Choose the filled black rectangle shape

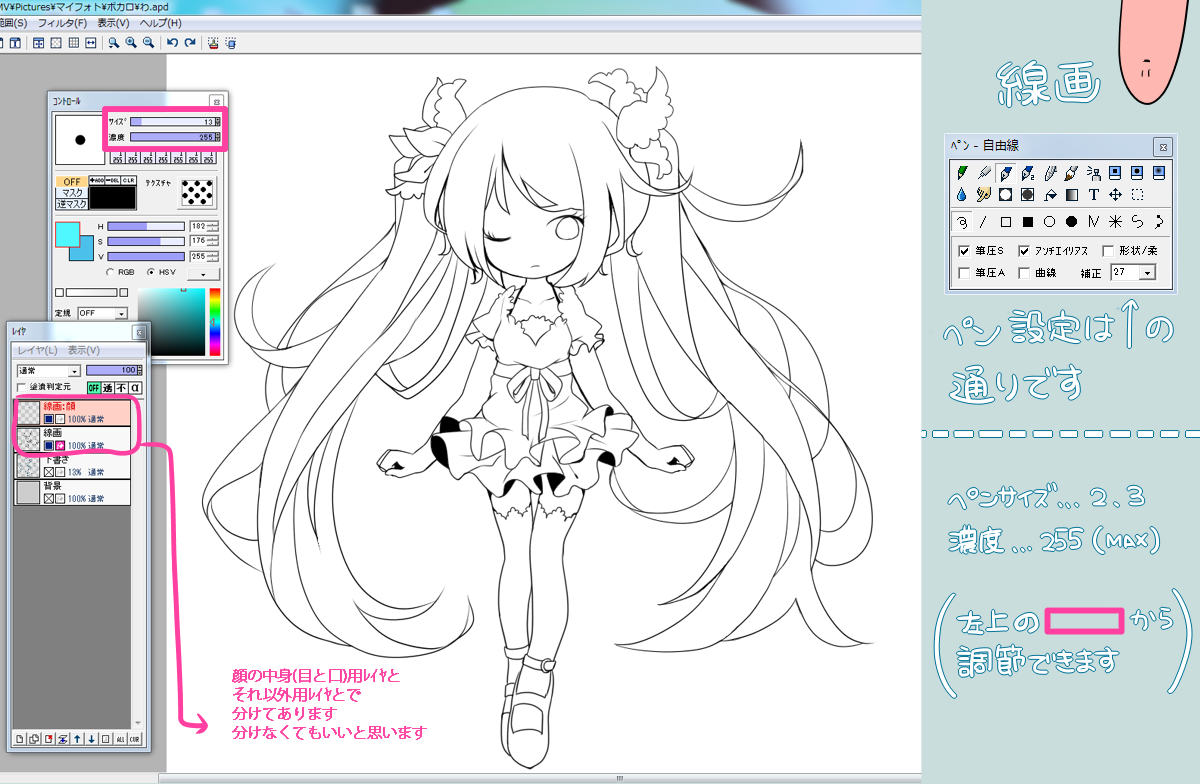1028,221
